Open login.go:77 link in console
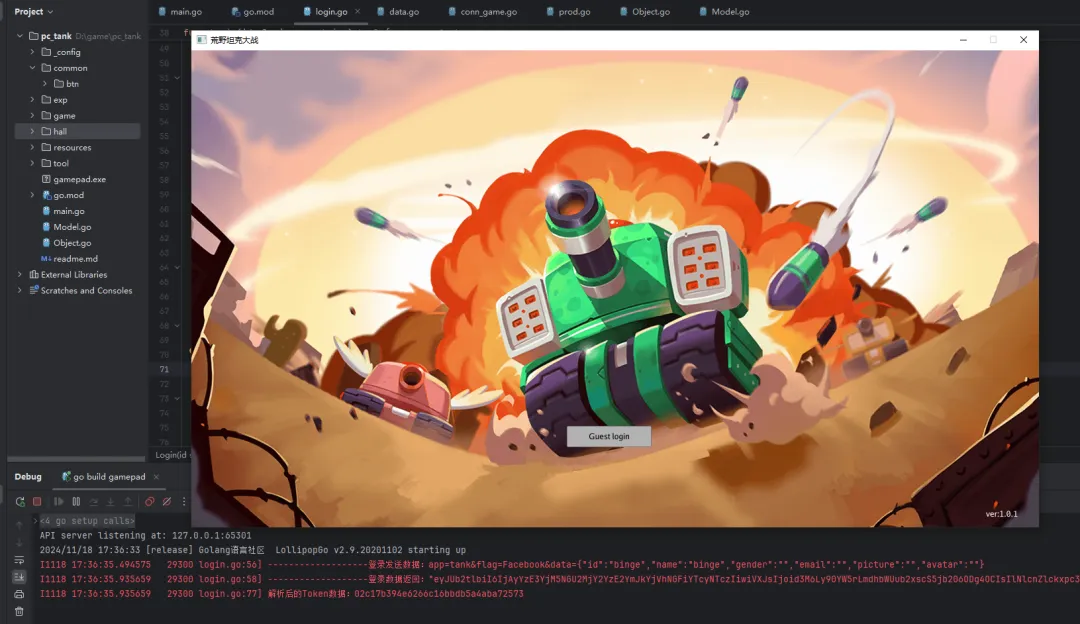This screenshot has height=624, width=1080. [229, 593]
